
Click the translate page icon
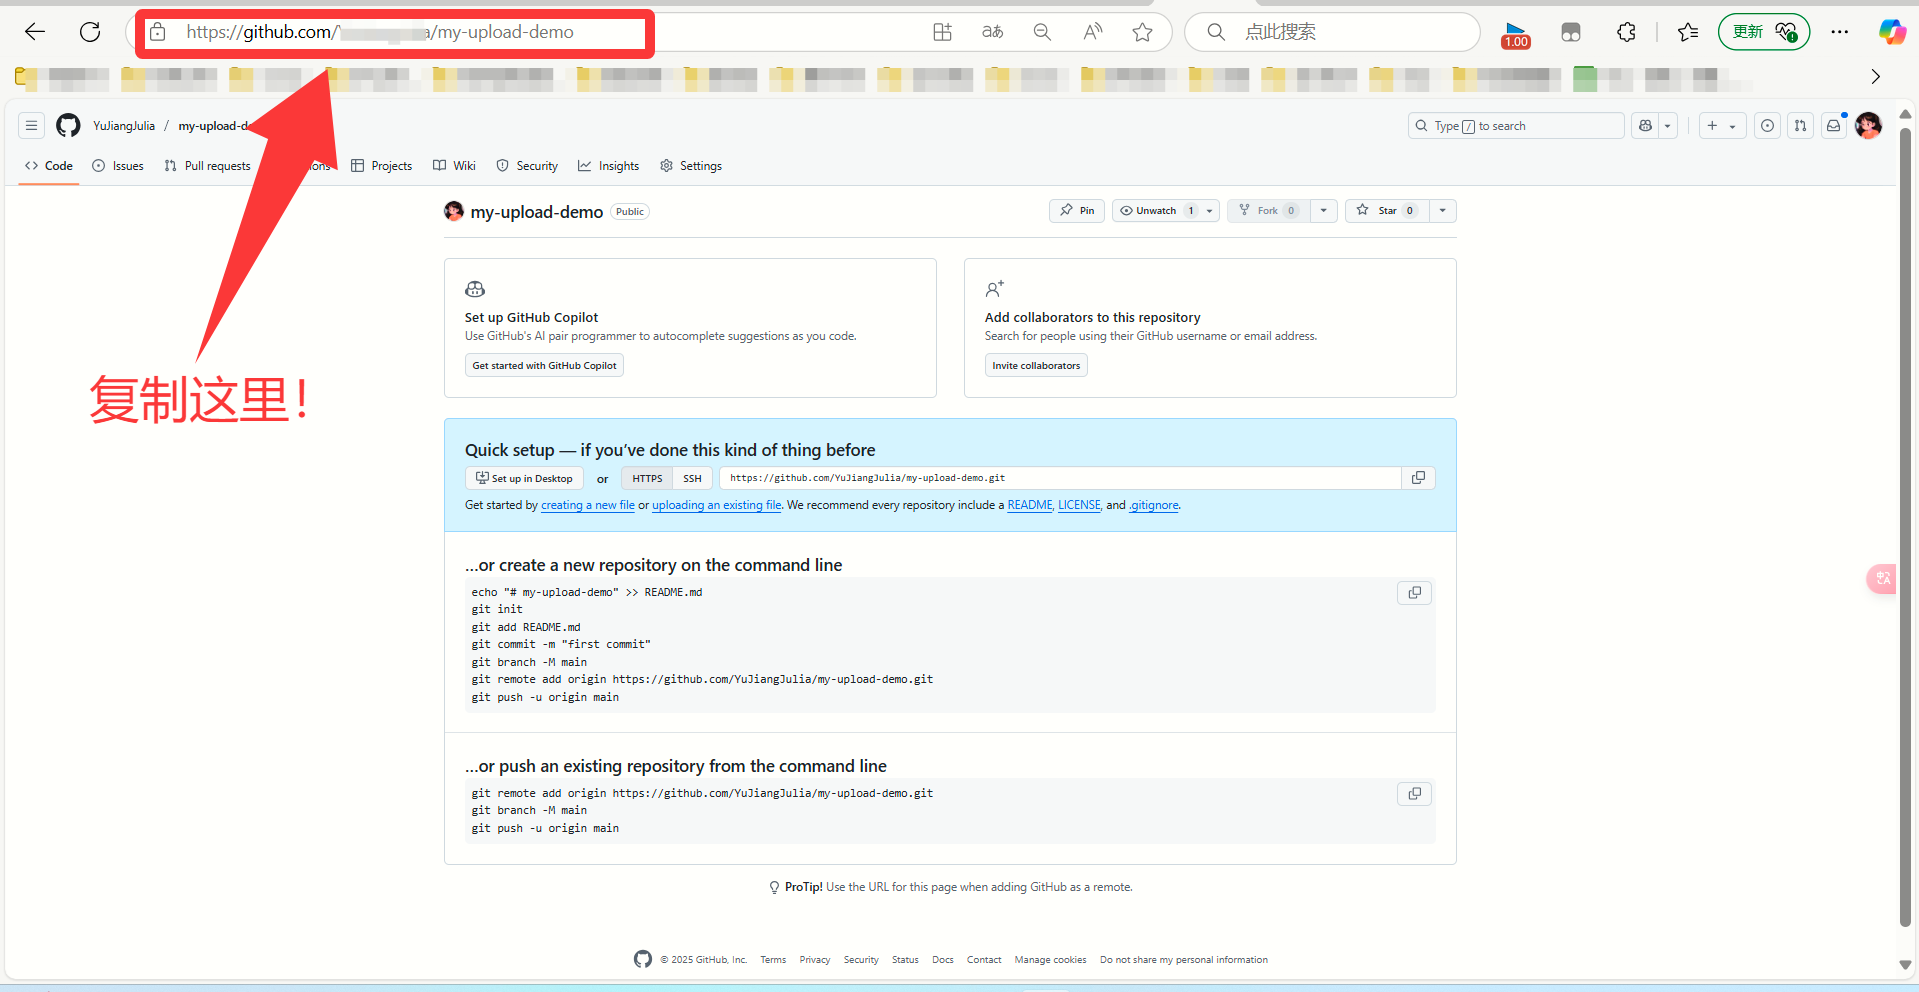[992, 32]
